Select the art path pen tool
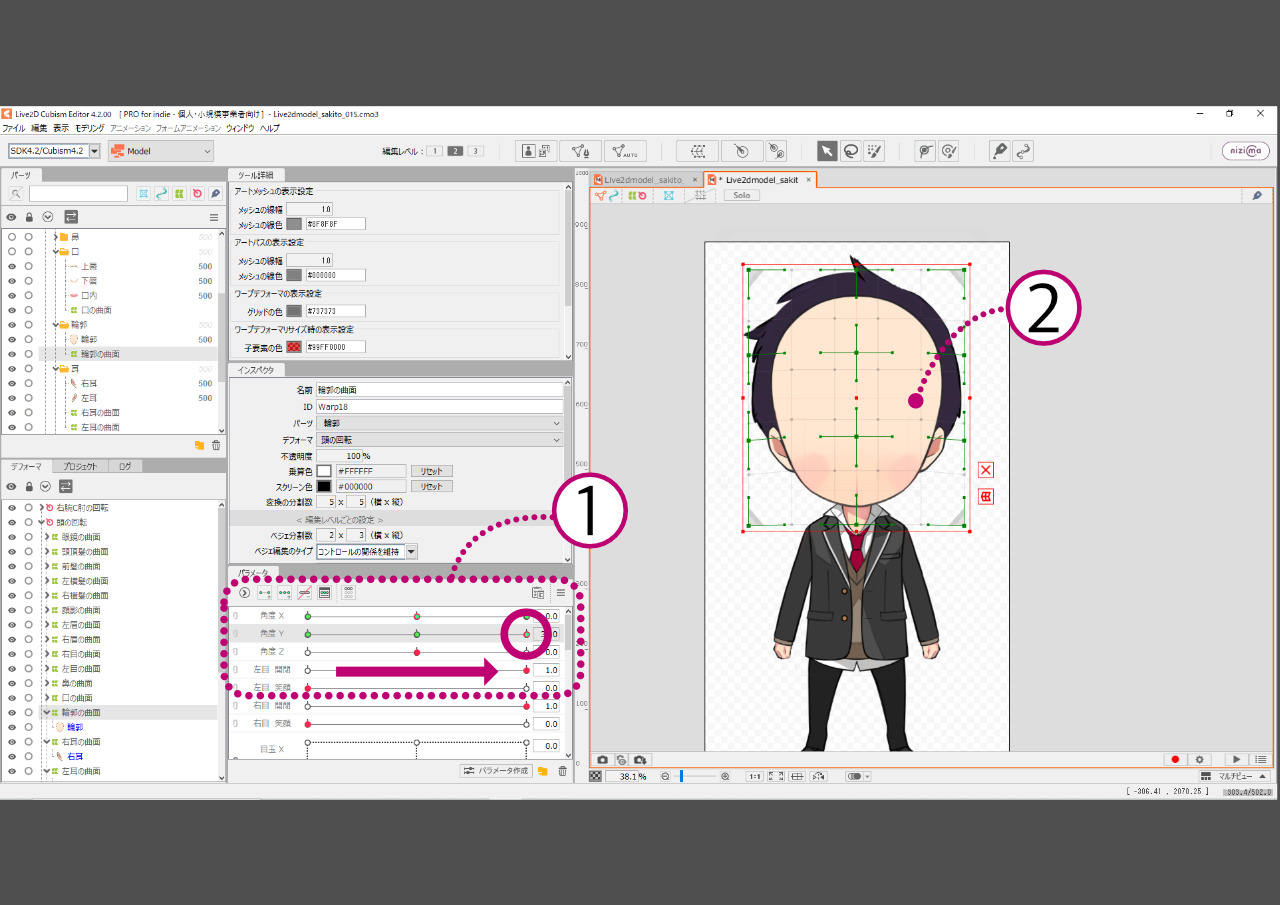Image resolution: width=1280 pixels, height=905 pixels. tap(999, 151)
